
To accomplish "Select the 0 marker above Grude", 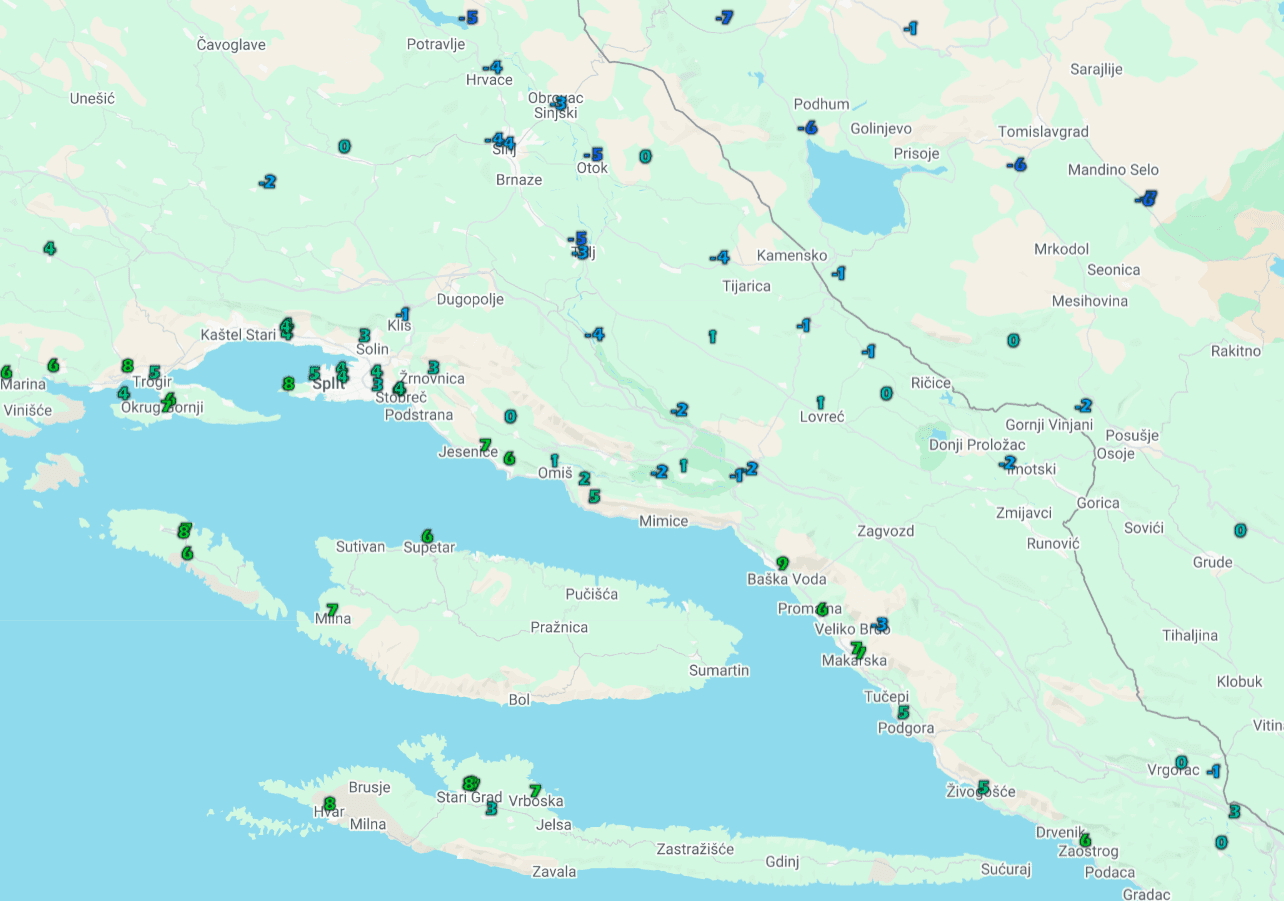I will click(1240, 530).
